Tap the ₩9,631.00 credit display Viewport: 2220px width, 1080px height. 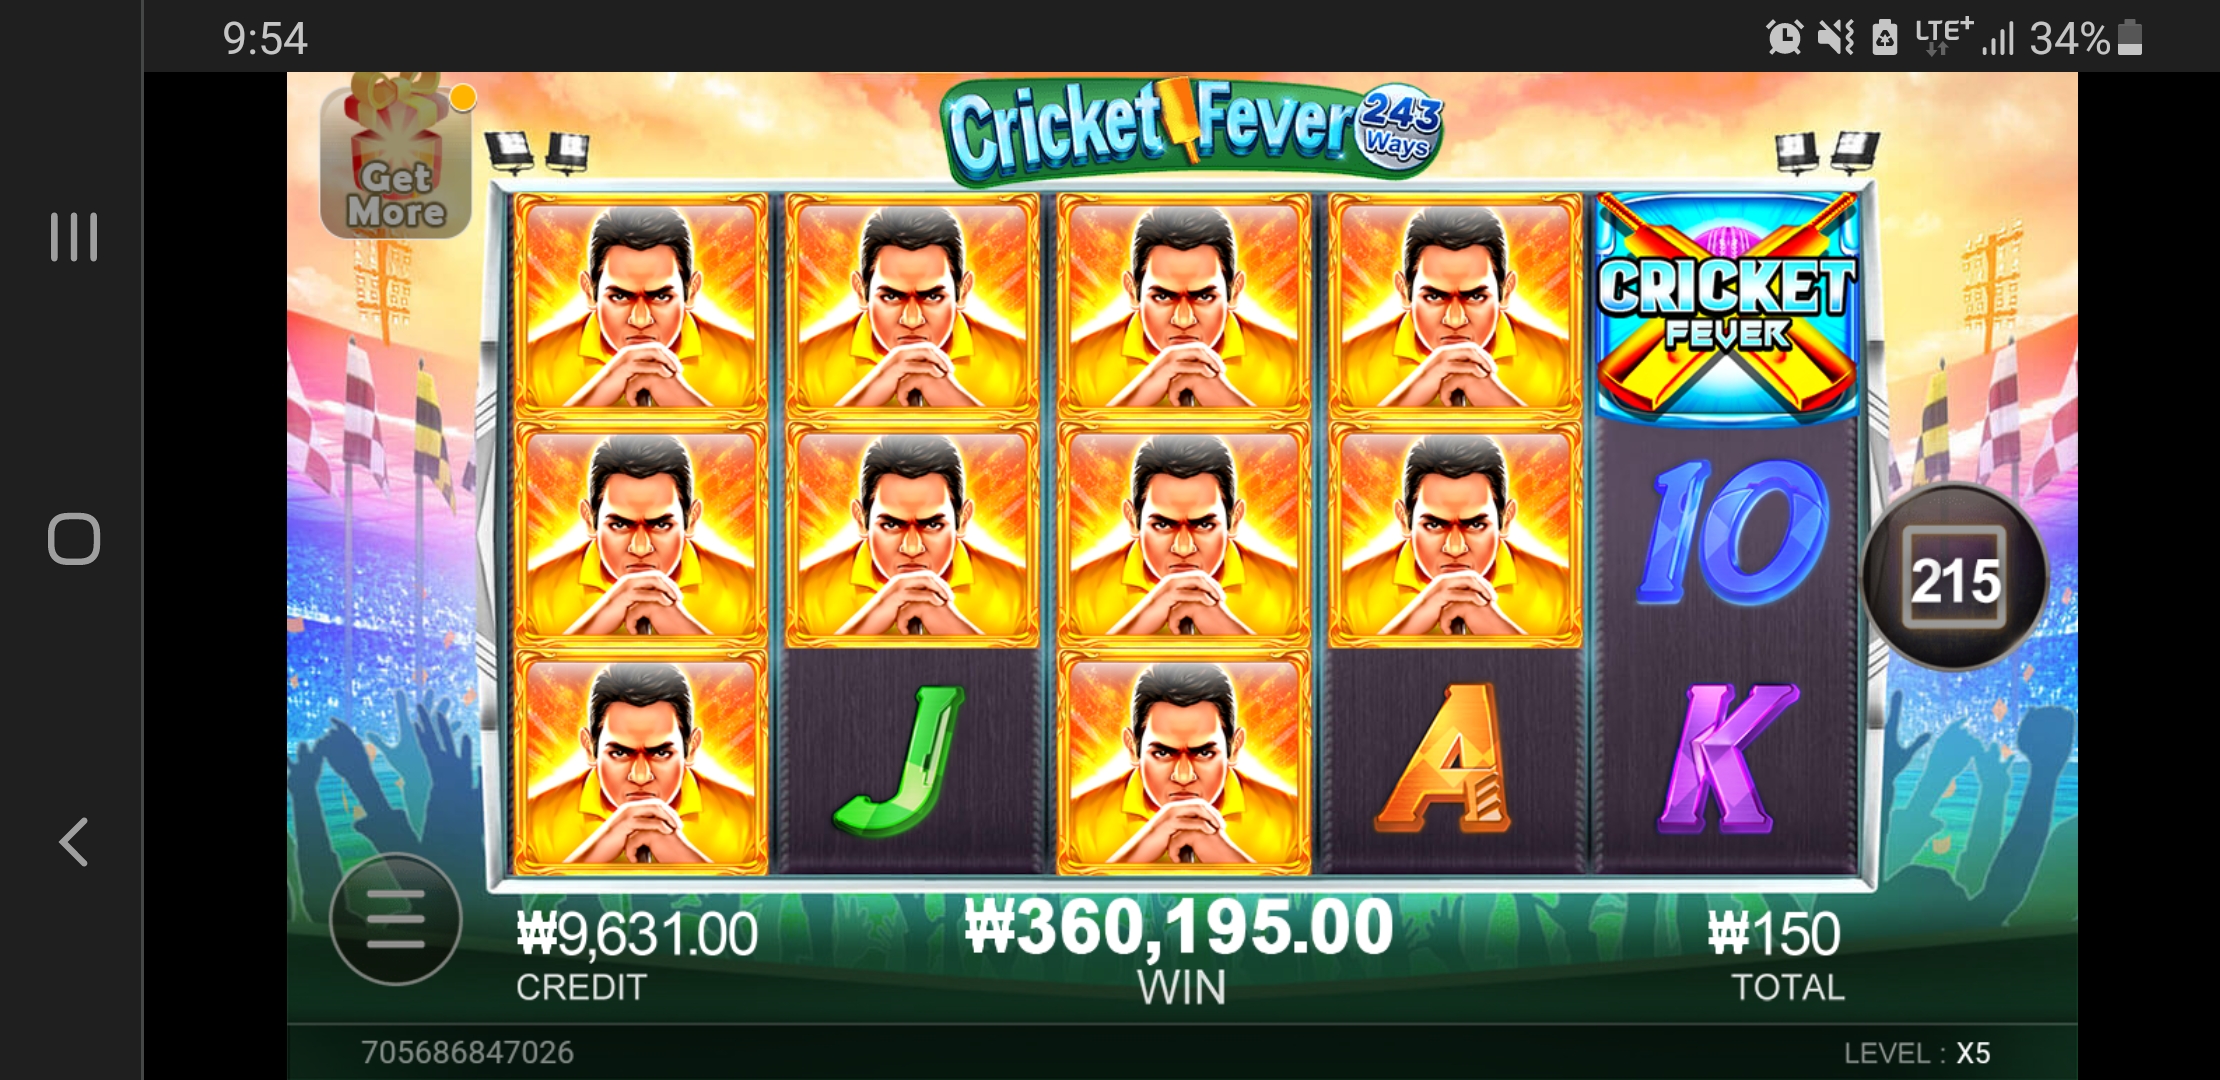[637, 934]
